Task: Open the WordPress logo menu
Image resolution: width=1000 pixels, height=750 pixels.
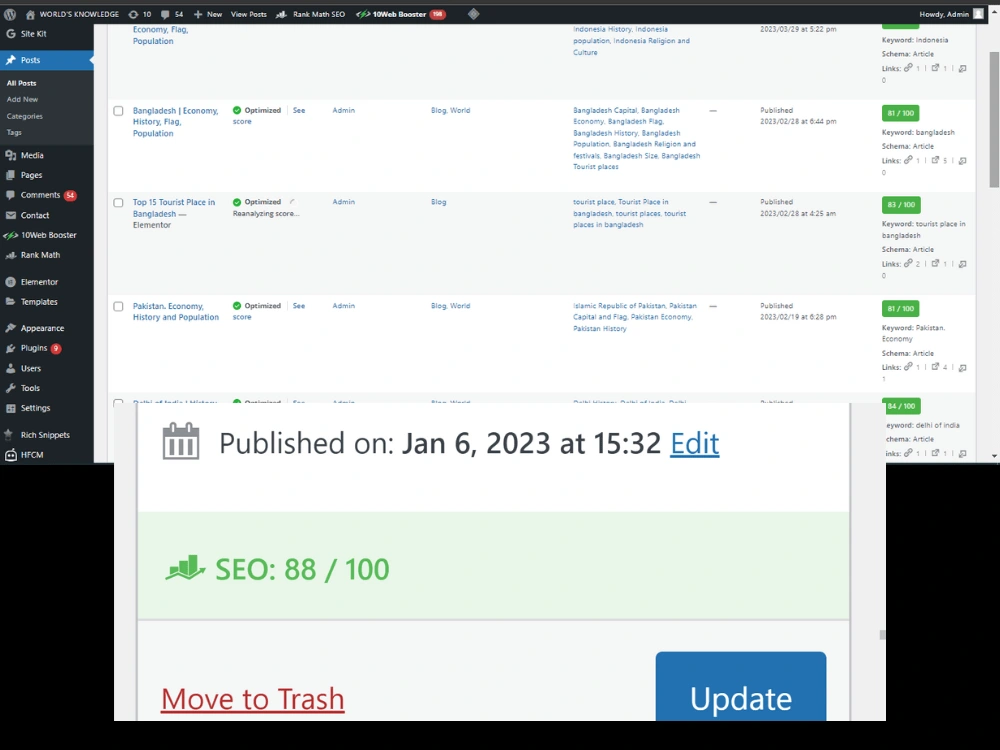Action: click(10, 14)
